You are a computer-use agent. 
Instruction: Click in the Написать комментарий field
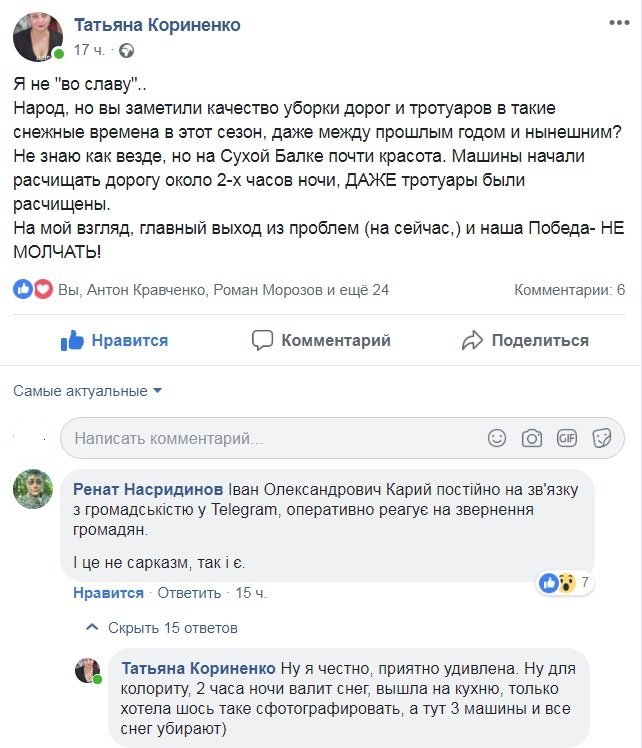click(270, 438)
